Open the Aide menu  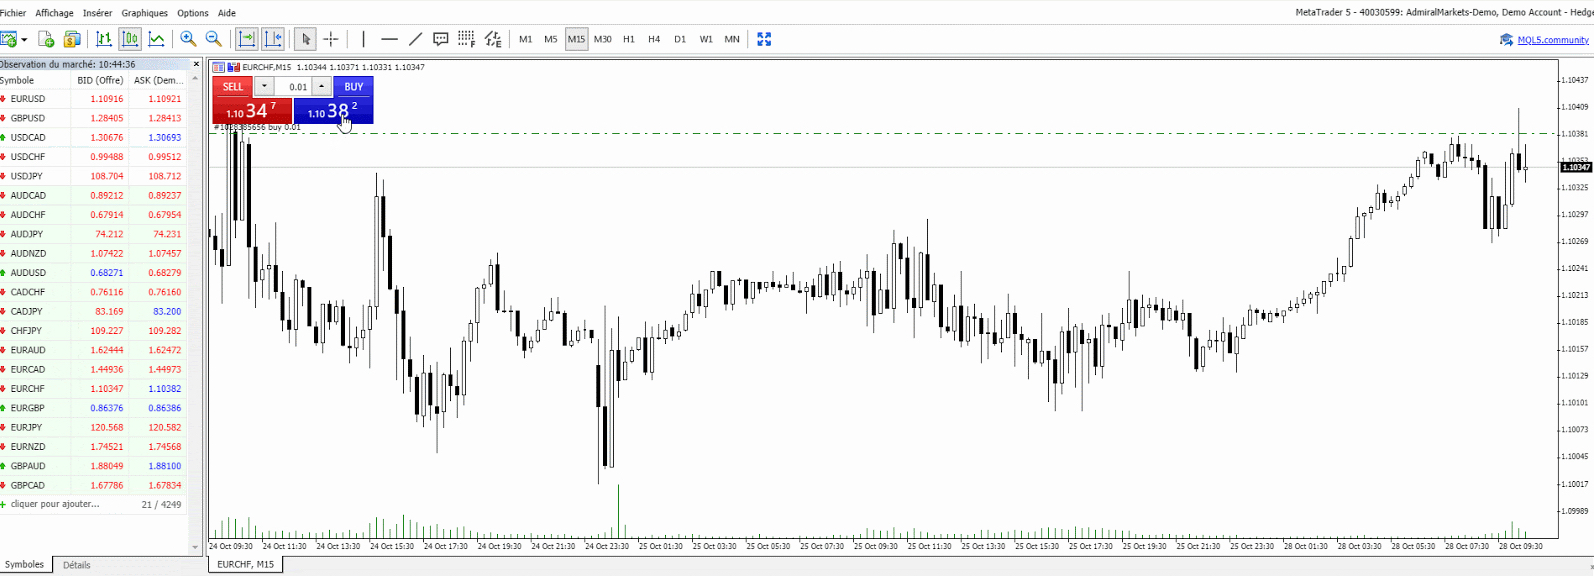click(227, 13)
